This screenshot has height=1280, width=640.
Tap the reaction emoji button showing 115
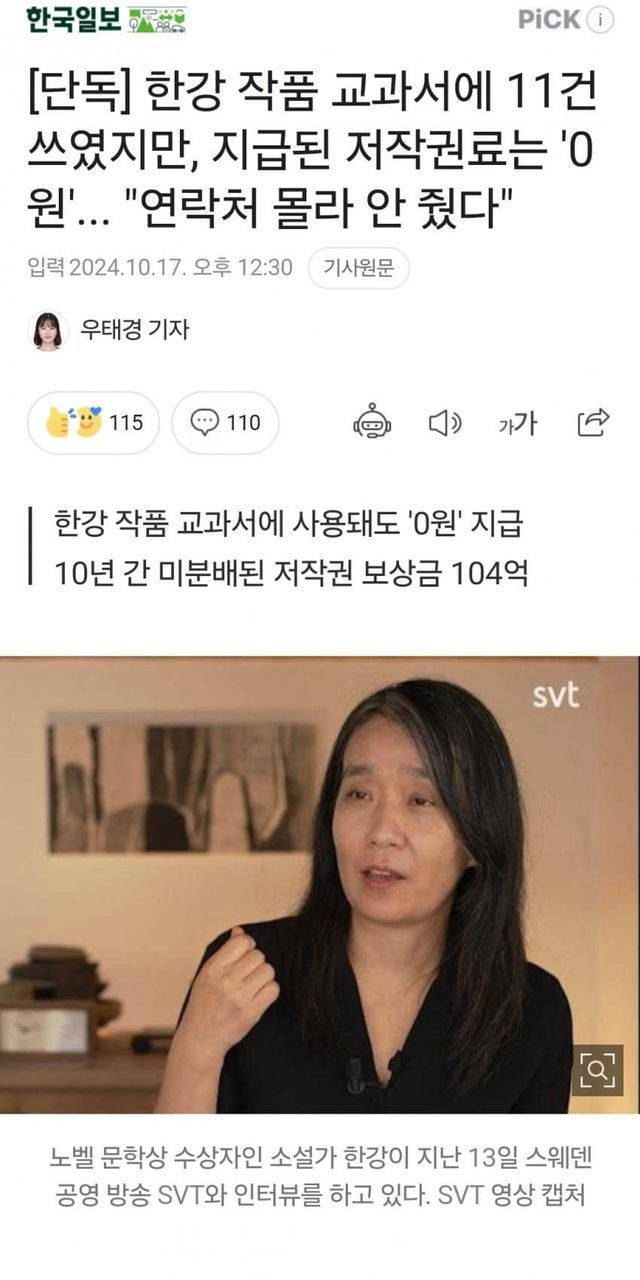pyautogui.click(x=94, y=423)
